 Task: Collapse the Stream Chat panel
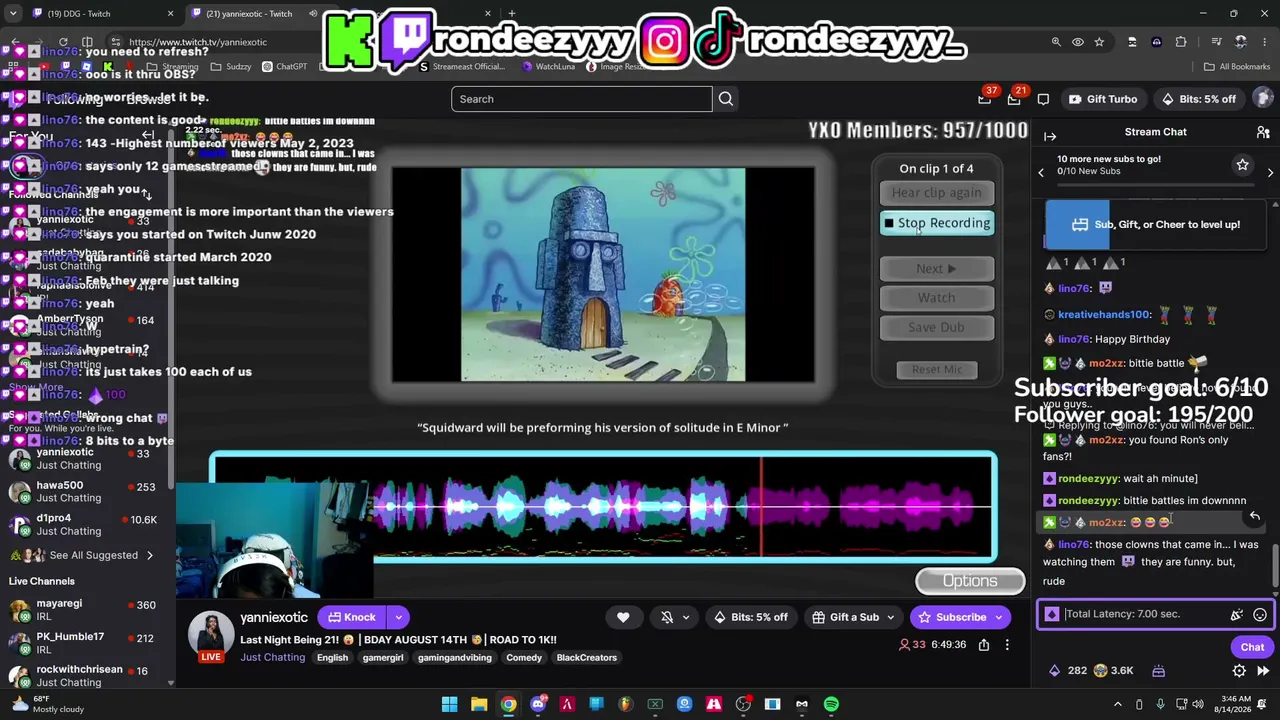tap(1050, 136)
